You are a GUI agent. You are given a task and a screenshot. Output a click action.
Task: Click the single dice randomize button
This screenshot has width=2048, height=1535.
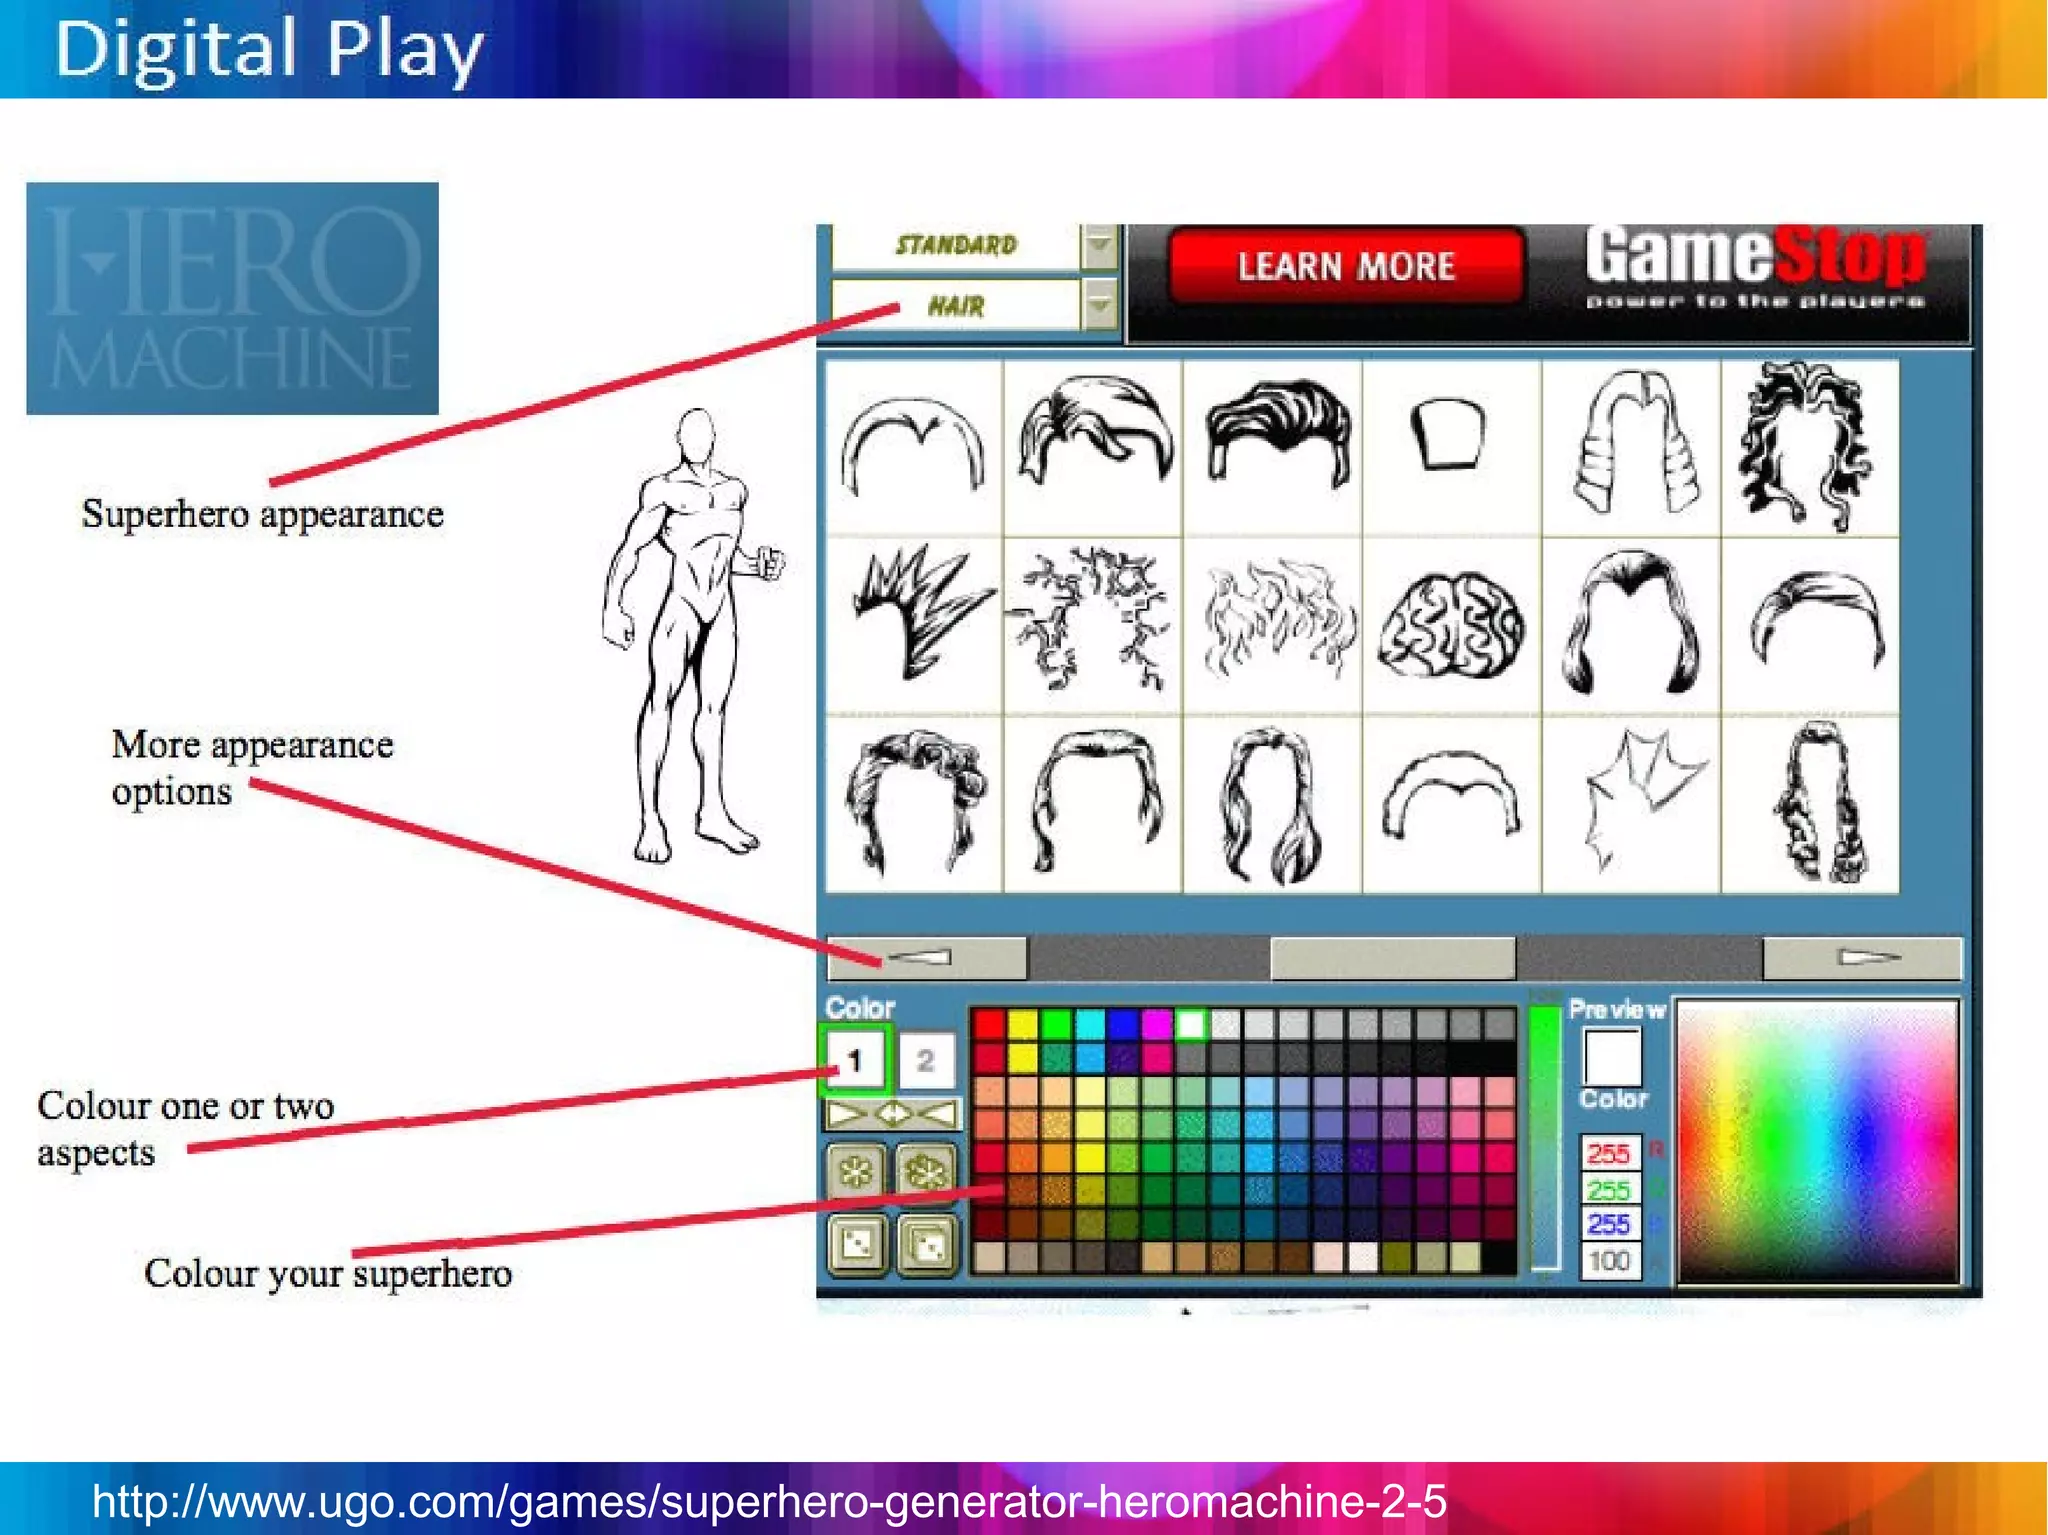point(857,1245)
